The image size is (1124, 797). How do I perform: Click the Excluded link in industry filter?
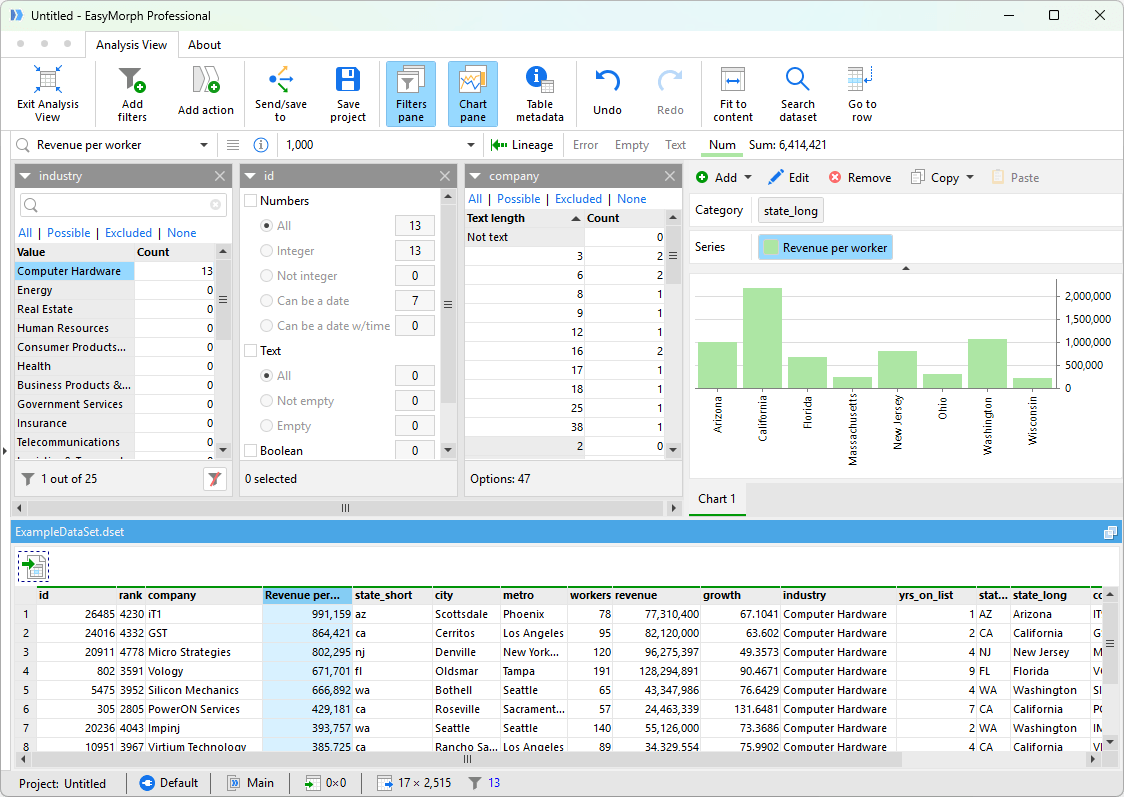(x=128, y=233)
